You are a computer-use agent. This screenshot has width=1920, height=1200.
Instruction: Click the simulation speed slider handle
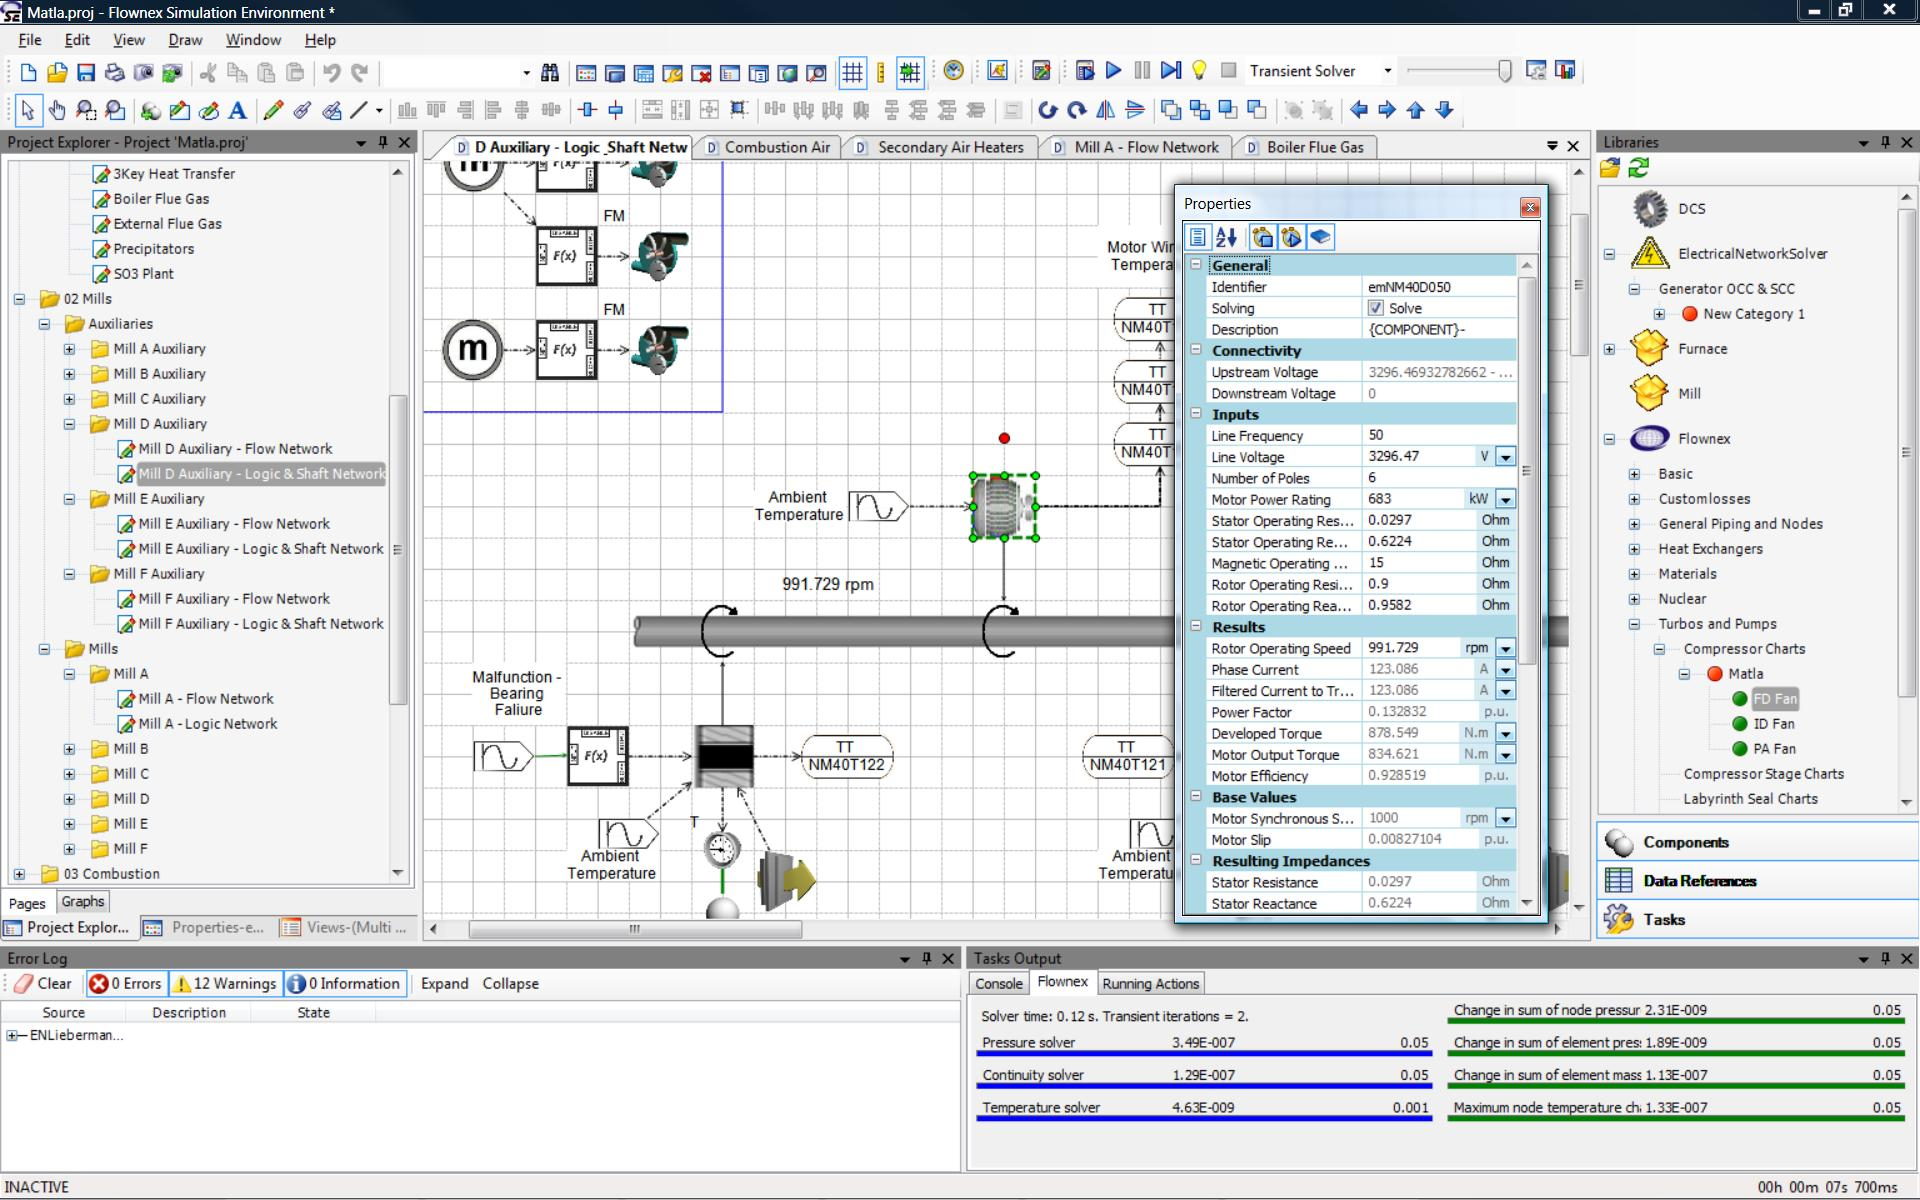click(1504, 71)
